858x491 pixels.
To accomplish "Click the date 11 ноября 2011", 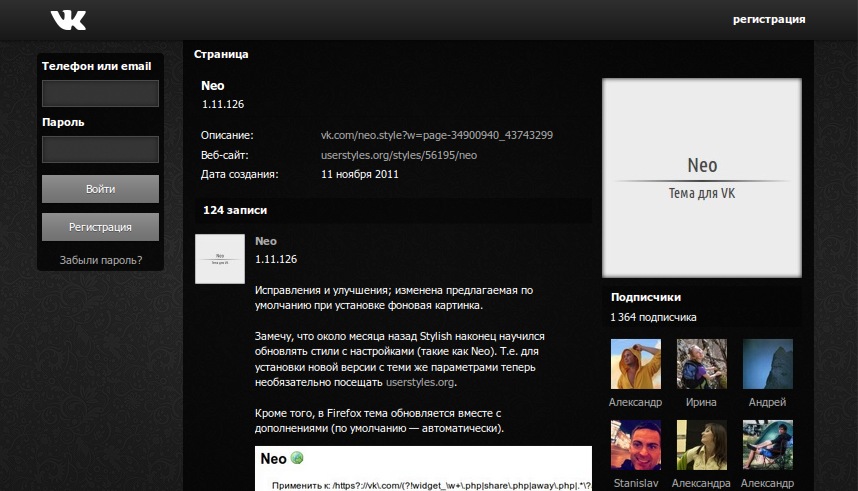I will 360,175.
